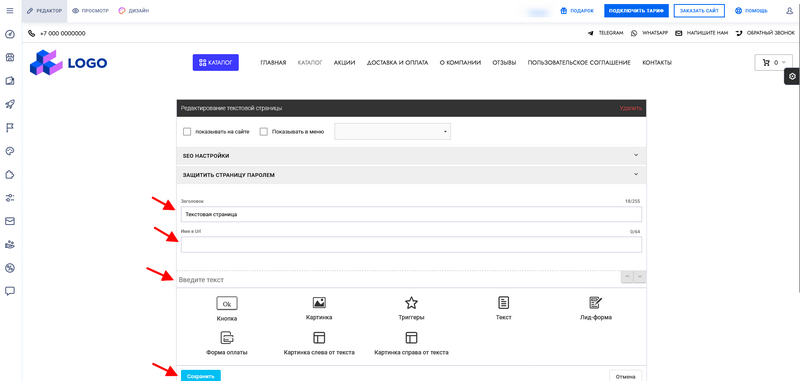The image size is (800, 381).
Task: Open WhatsApp contact link
Action: click(x=649, y=33)
